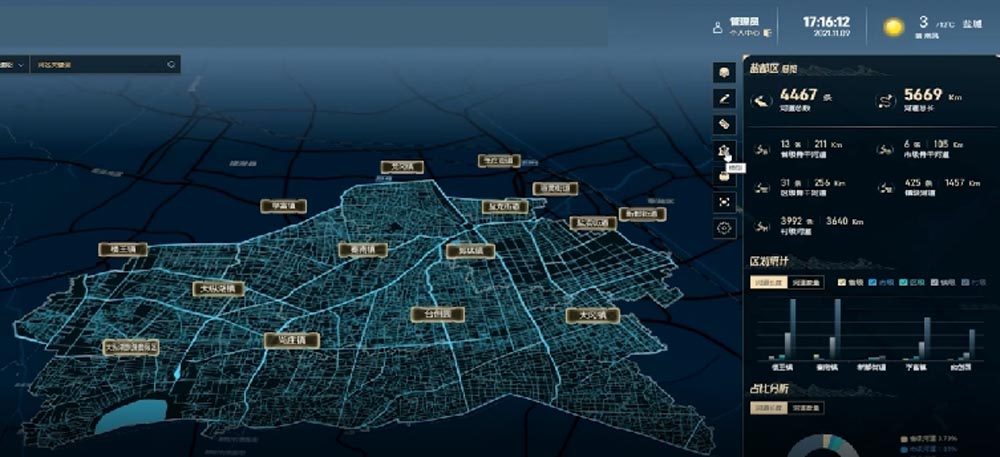The height and width of the screenshot is (457, 1000).
Task: Select the pencil draw tool
Action: 725,98
